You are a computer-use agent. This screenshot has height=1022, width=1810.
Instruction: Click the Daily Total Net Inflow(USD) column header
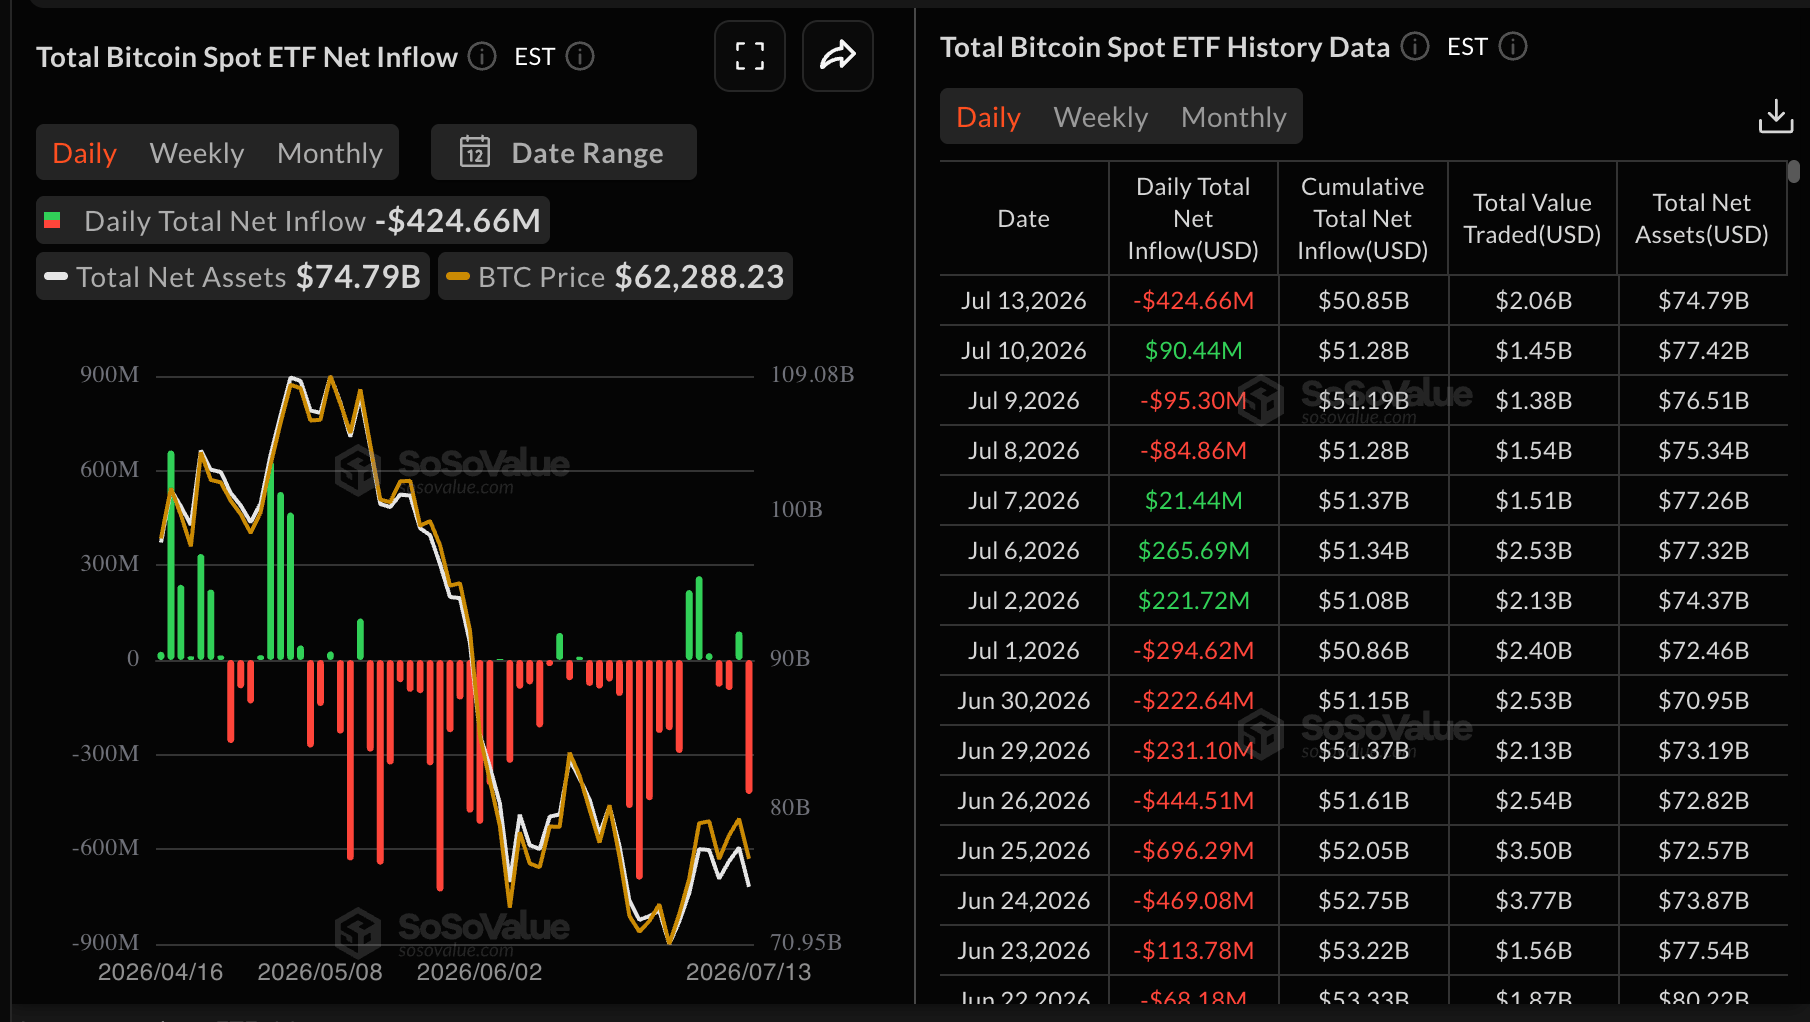point(1193,218)
